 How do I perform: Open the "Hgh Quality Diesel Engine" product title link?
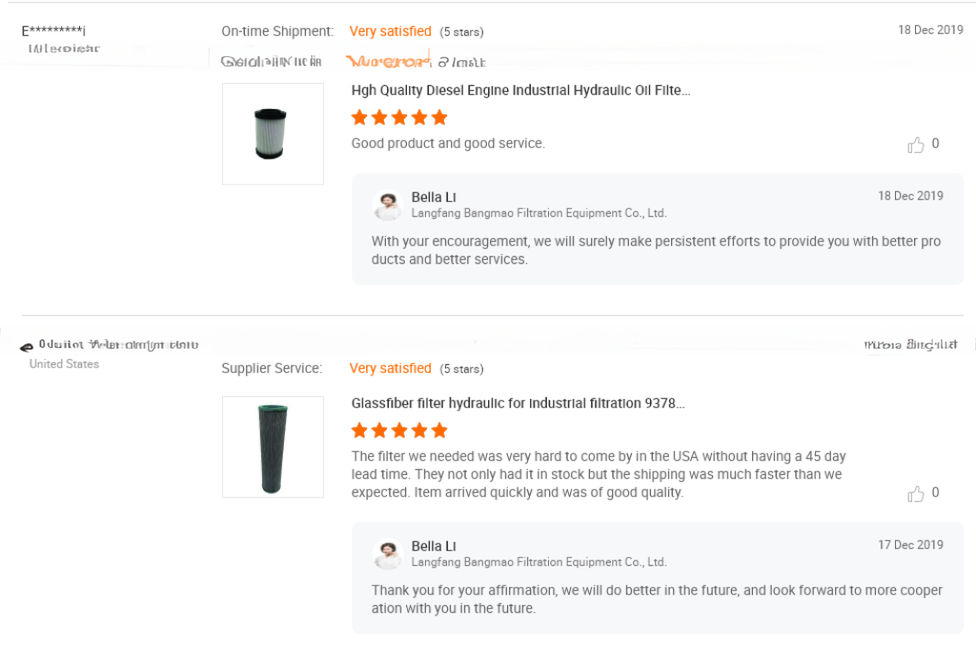pos(520,90)
